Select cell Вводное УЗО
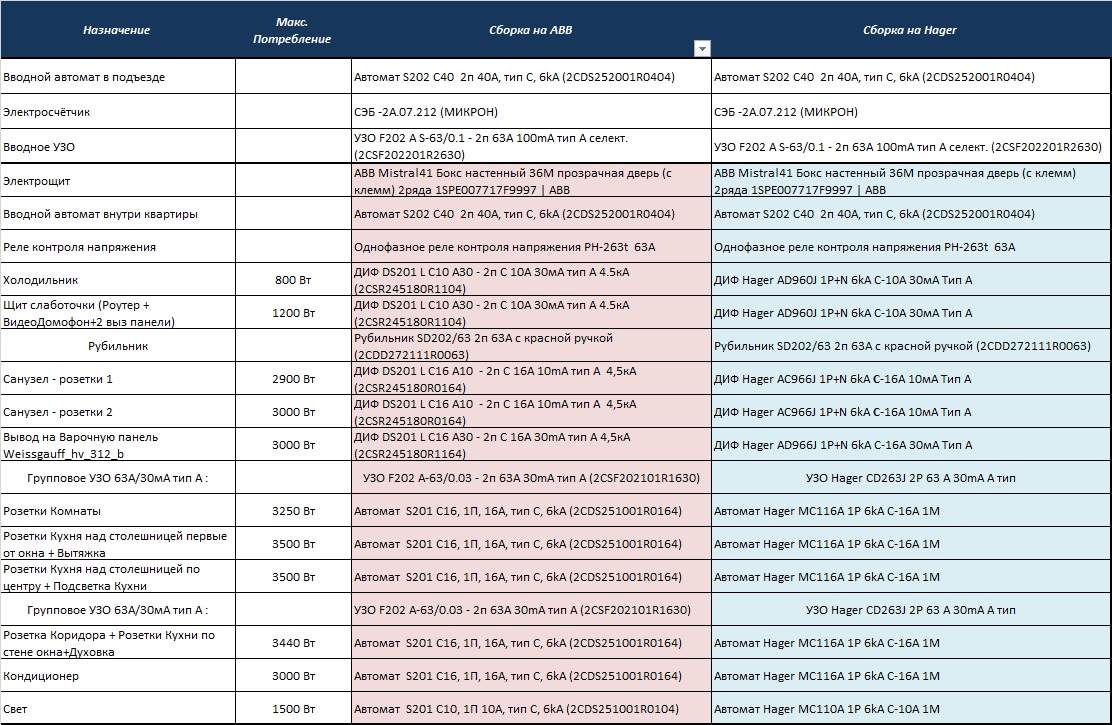 click(x=118, y=146)
